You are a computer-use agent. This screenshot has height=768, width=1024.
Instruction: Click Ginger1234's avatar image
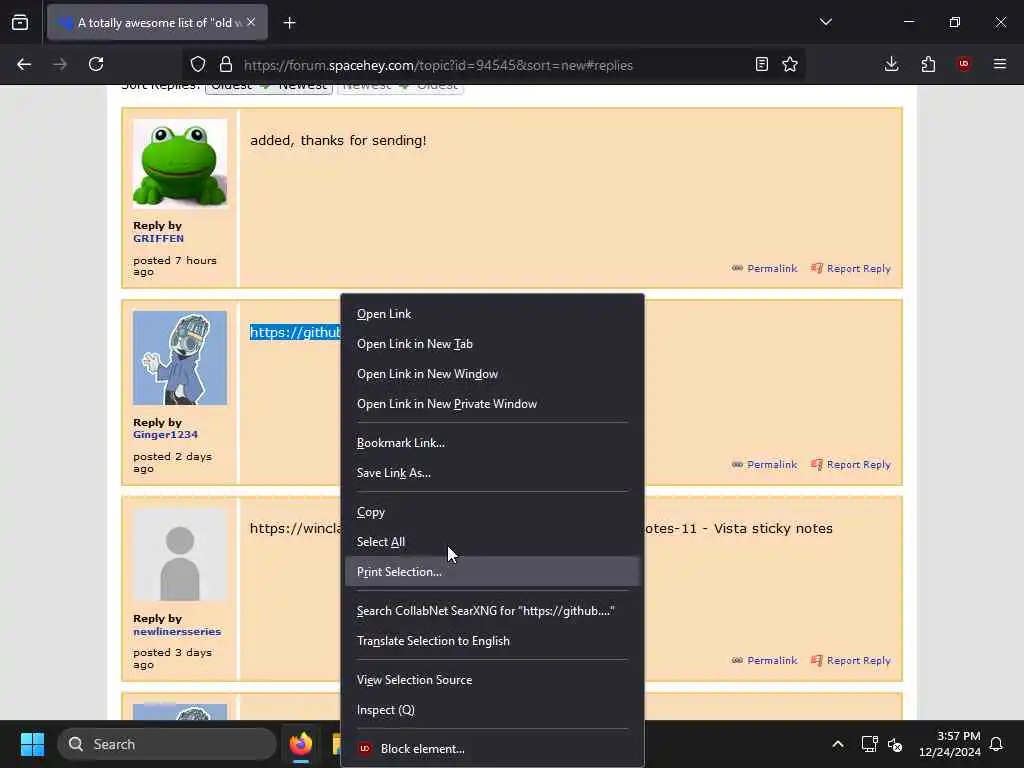[x=180, y=358]
